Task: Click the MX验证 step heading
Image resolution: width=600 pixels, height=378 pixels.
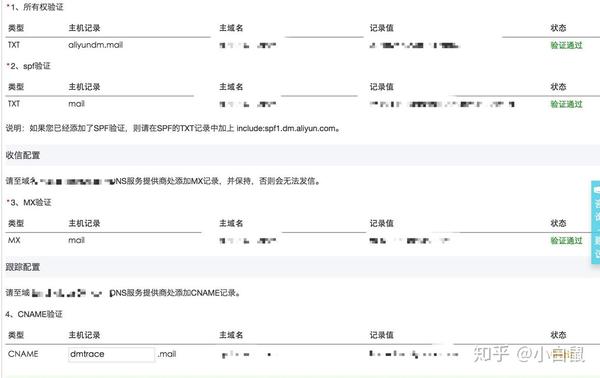Action: point(29,203)
